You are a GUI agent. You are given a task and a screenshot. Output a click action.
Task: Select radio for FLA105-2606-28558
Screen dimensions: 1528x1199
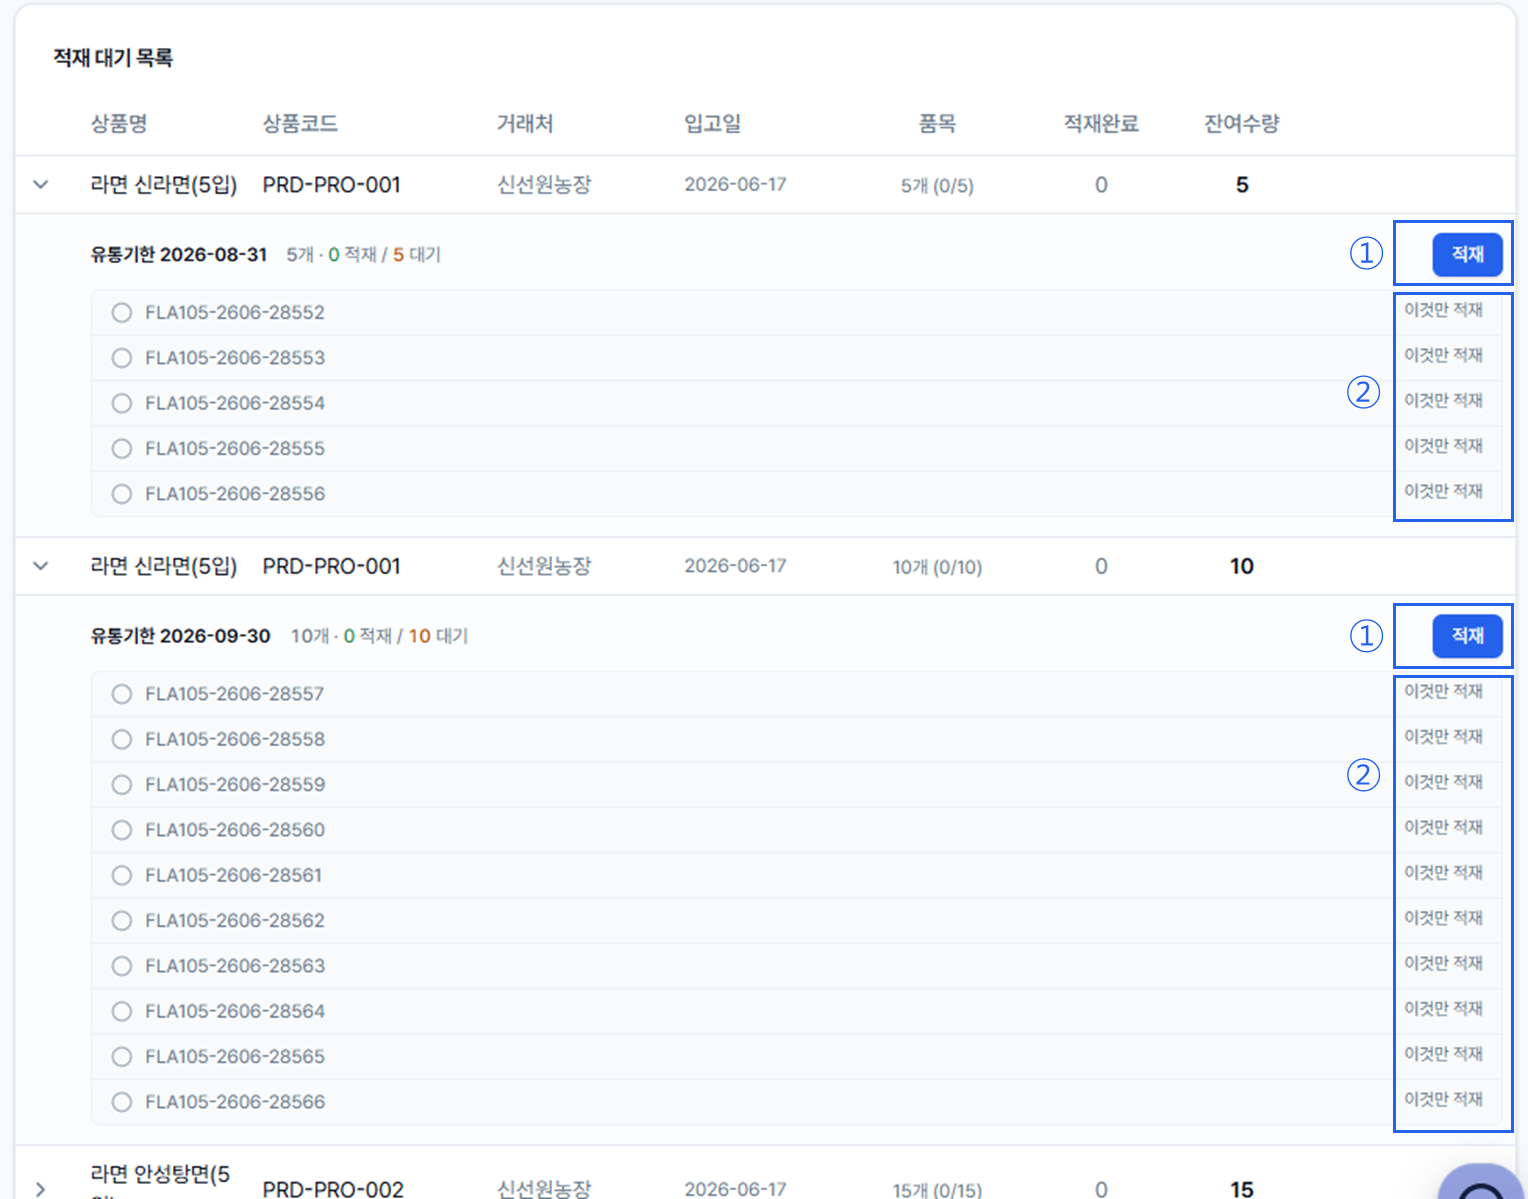122,739
